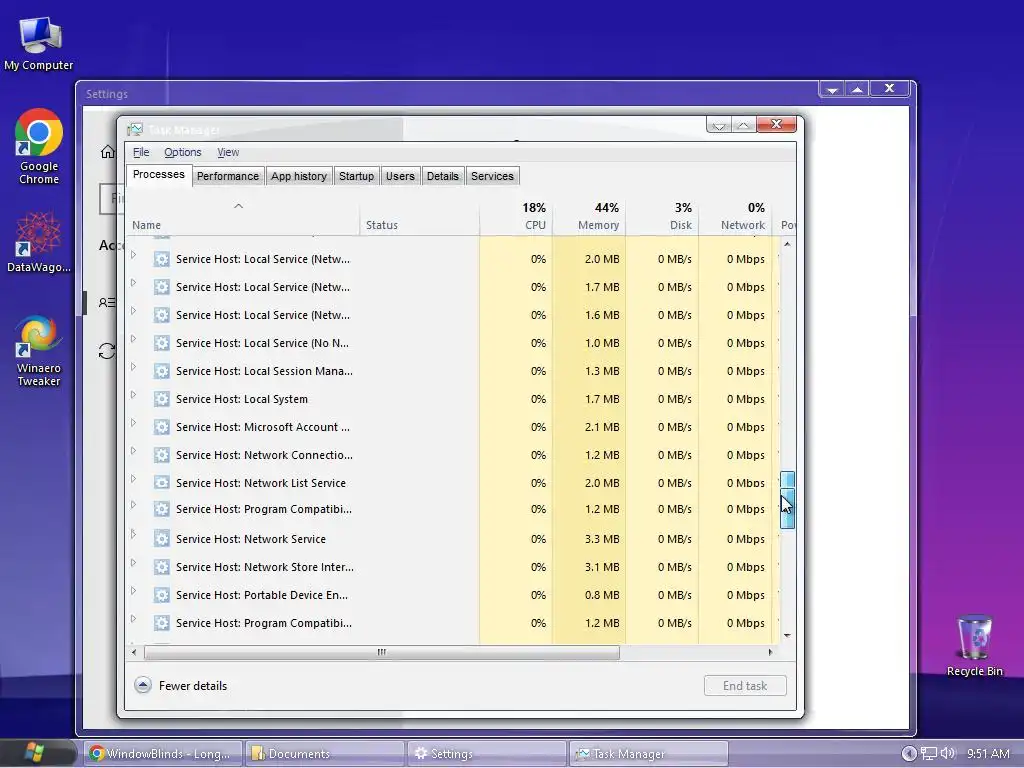The width and height of the screenshot is (1024, 768).
Task: Switch to the App history tab
Action: (x=298, y=176)
